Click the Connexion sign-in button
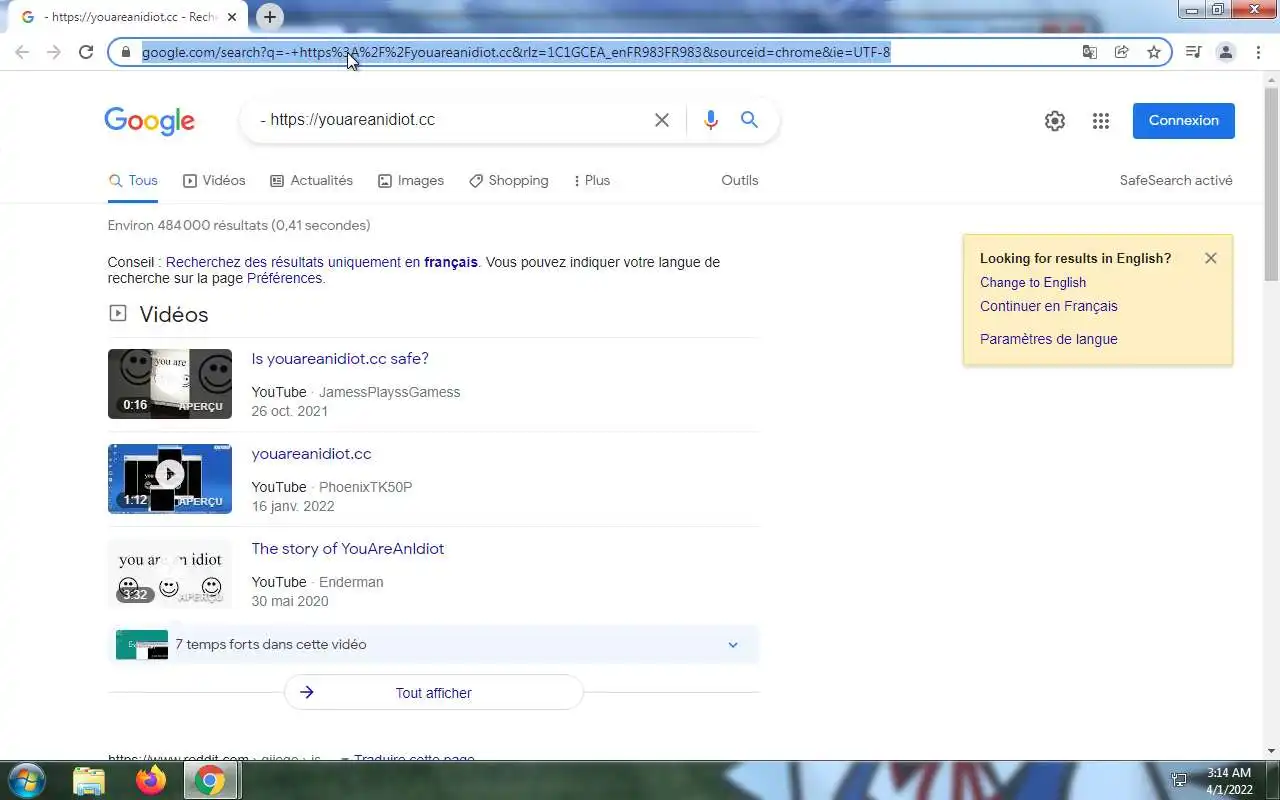The height and width of the screenshot is (800, 1280). [1184, 121]
